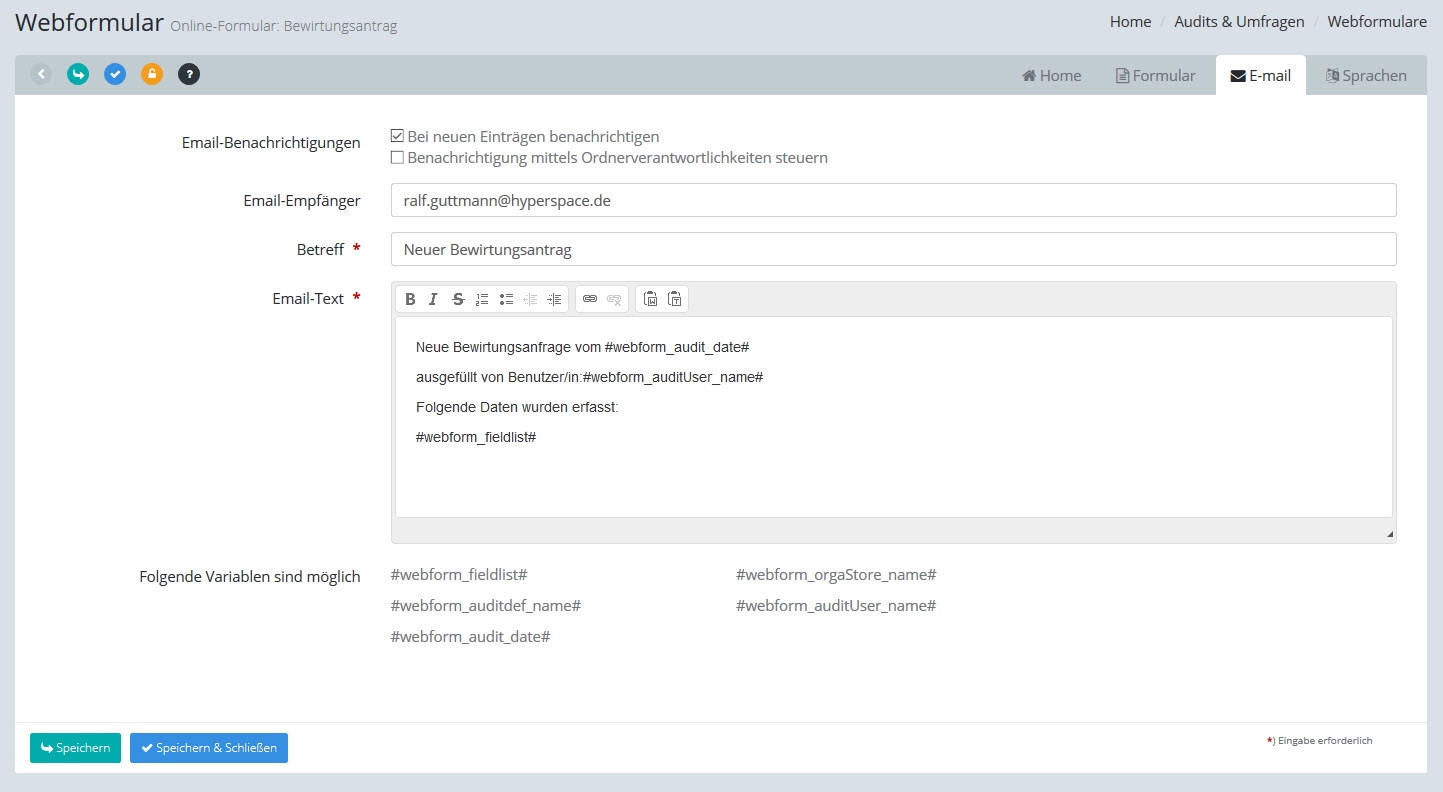Increase indent in the email text

(x=554, y=299)
